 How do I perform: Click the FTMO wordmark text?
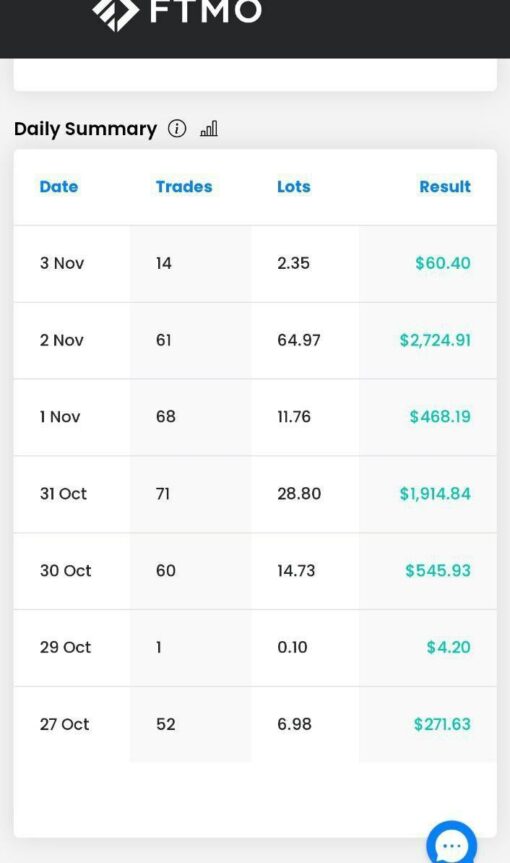coord(206,11)
